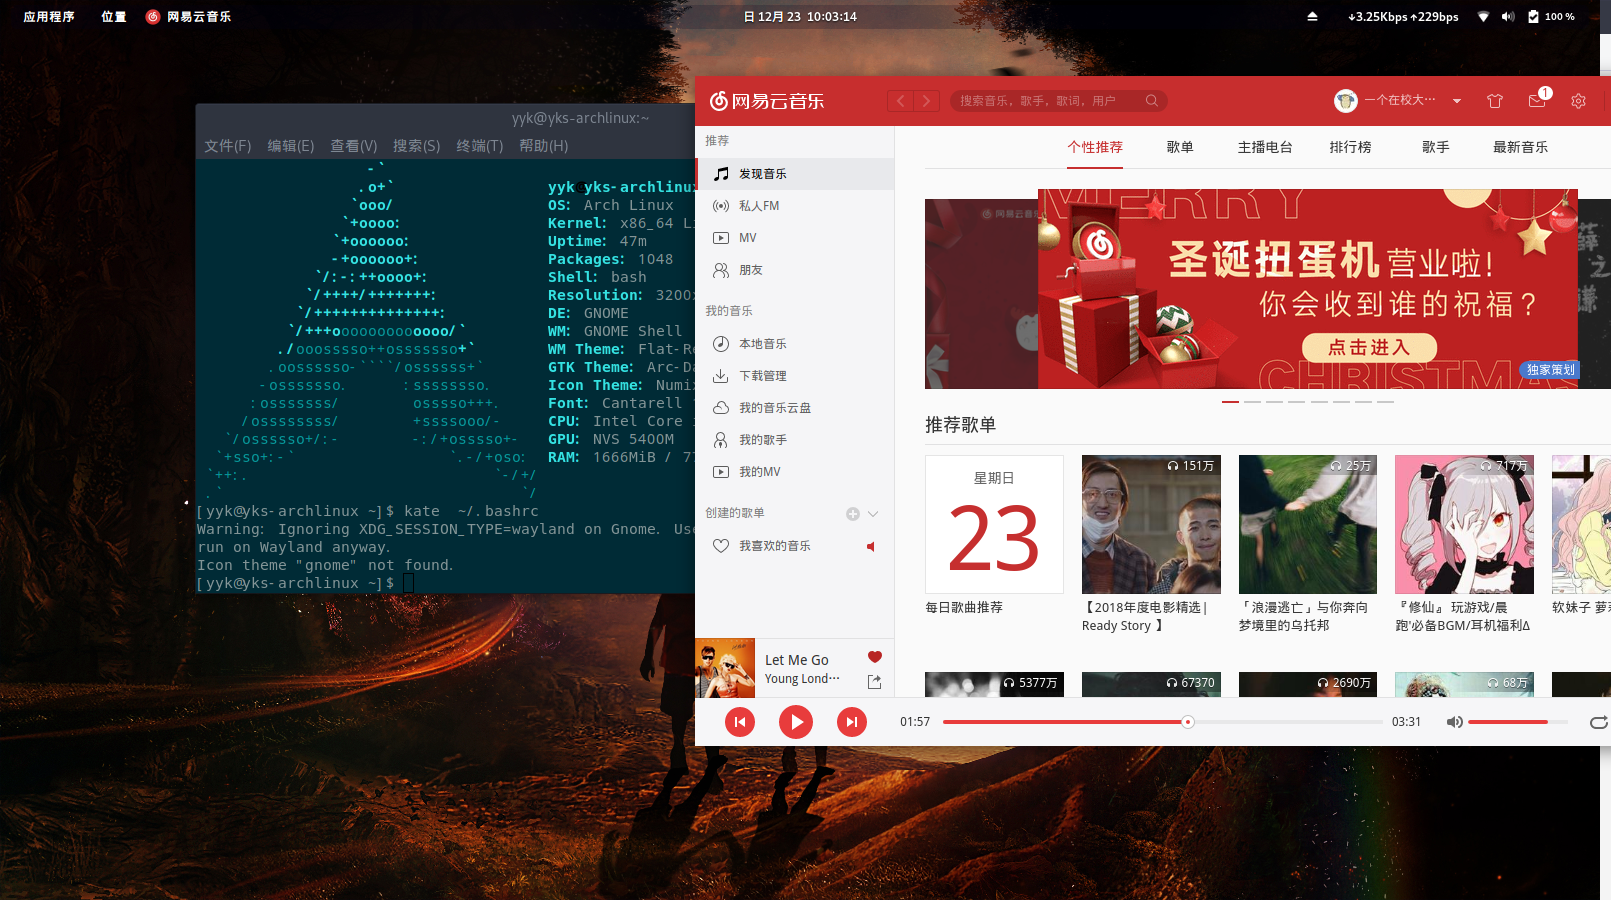Open the battery status indicator
This screenshot has height=900, width=1611.
click(x=1551, y=17)
